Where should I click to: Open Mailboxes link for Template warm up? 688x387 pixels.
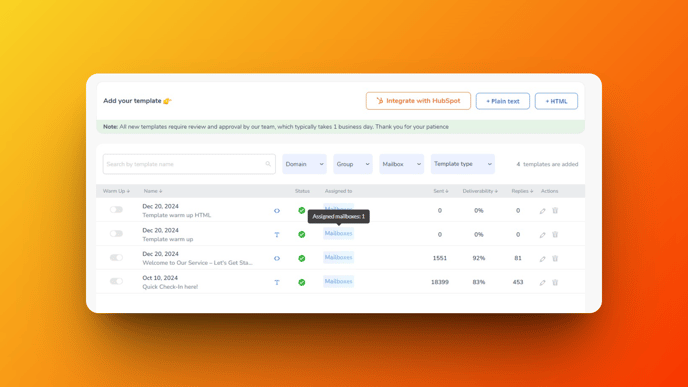point(338,233)
